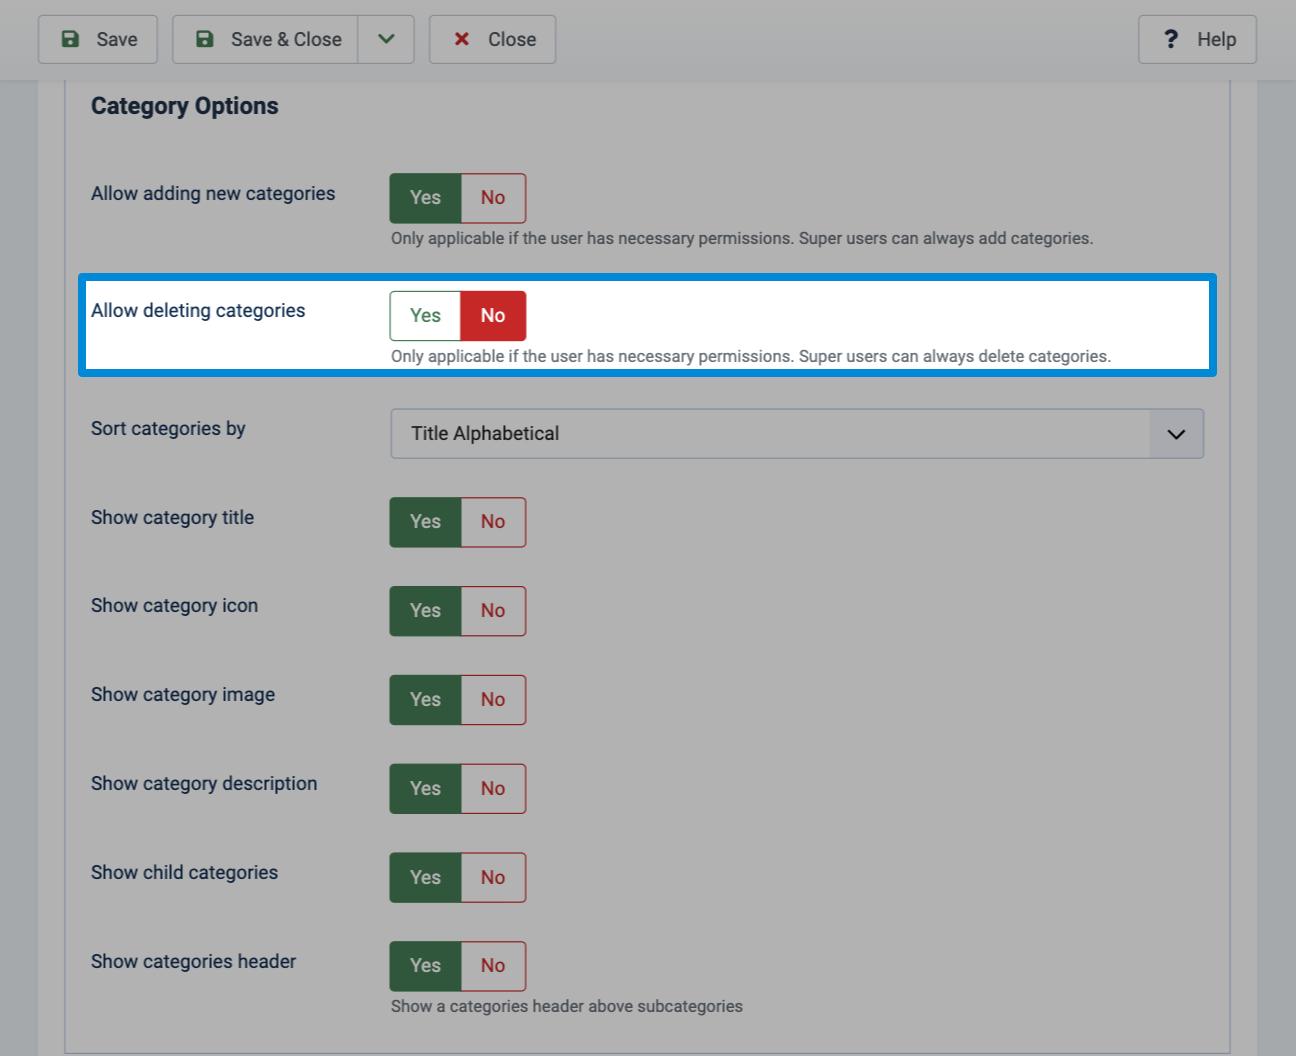The height and width of the screenshot is (1056, 1296).
Task: Click the Allow deleting categories label
Action: [198, 311]
